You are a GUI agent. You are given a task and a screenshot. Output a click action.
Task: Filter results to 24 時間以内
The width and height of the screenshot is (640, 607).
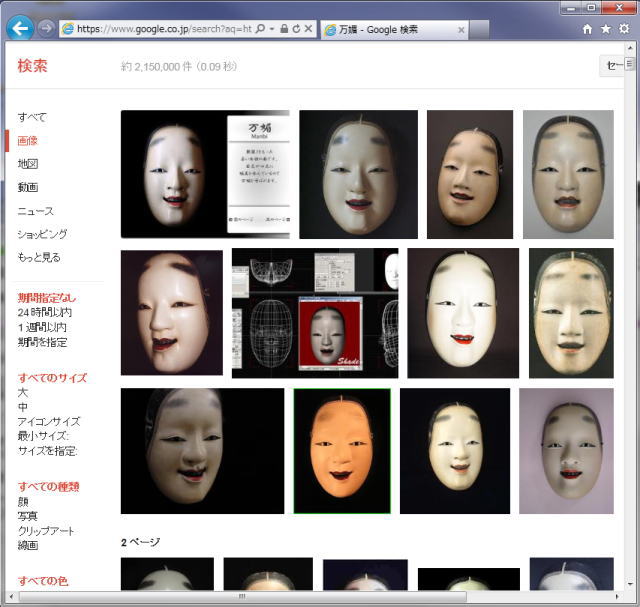pyautogui.click(x=44, y=312)
